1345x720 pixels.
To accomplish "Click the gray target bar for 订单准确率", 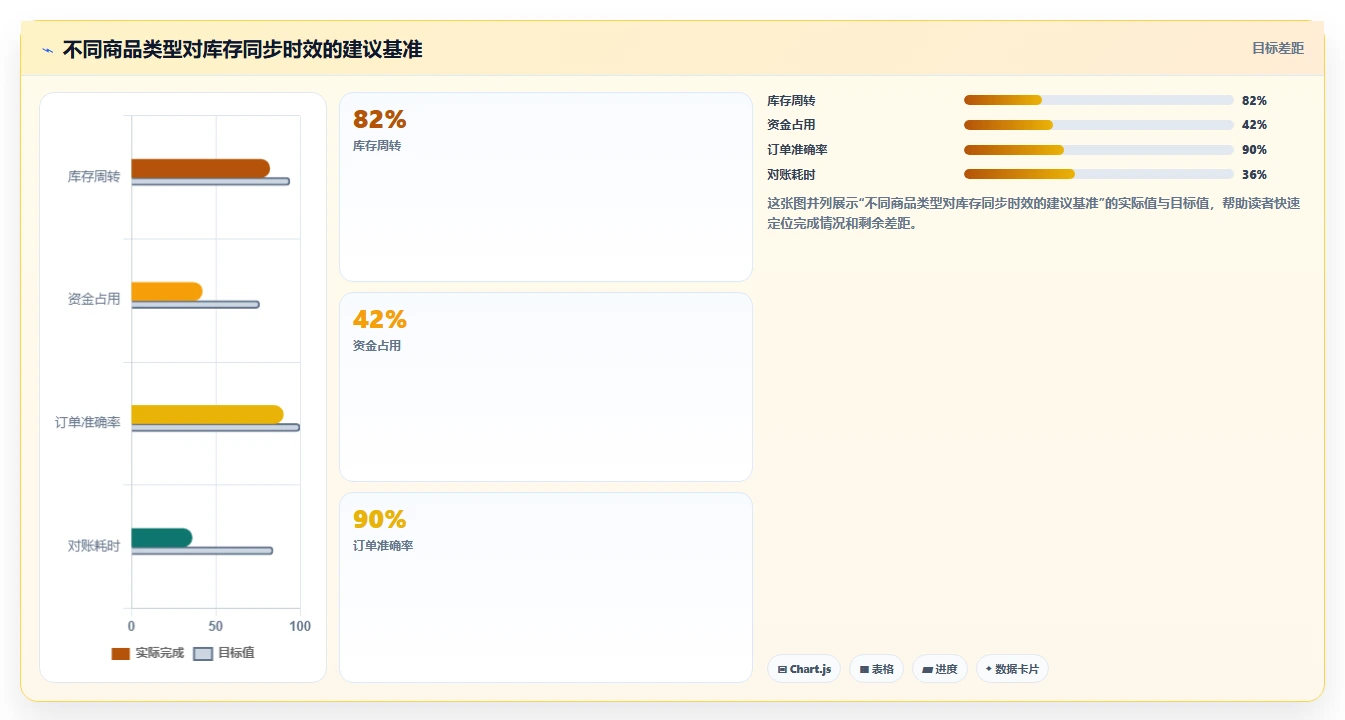I will pyautogui.click(x=215, y=427).
